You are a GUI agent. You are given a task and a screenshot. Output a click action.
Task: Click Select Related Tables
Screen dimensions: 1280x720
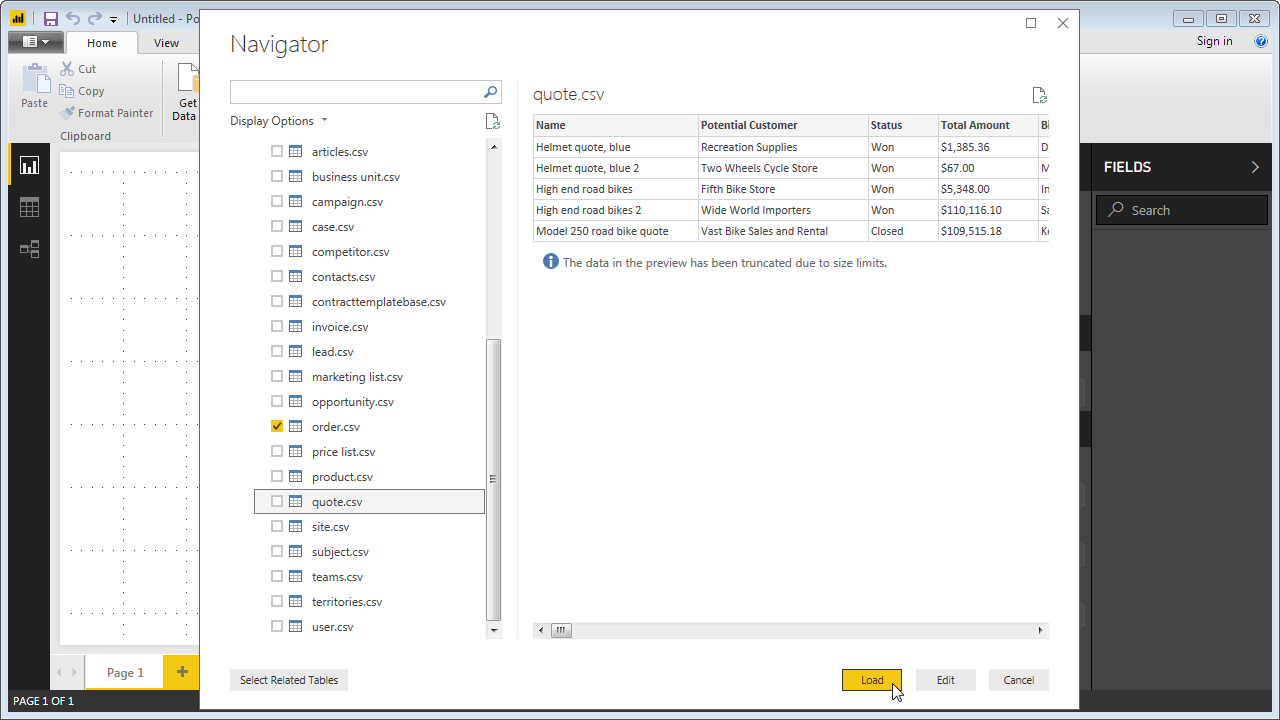coord(288,679)
